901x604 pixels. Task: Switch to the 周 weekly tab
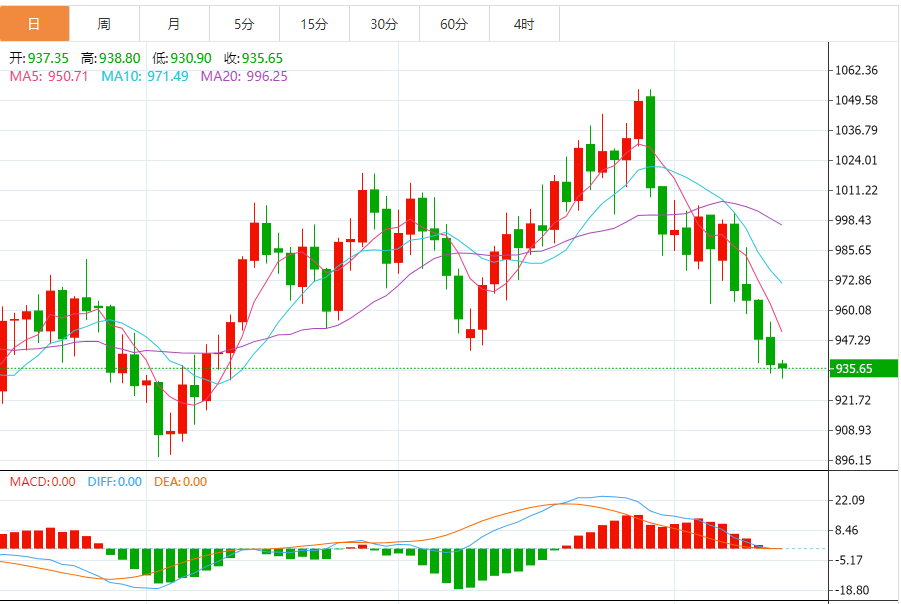click(105, 24)
